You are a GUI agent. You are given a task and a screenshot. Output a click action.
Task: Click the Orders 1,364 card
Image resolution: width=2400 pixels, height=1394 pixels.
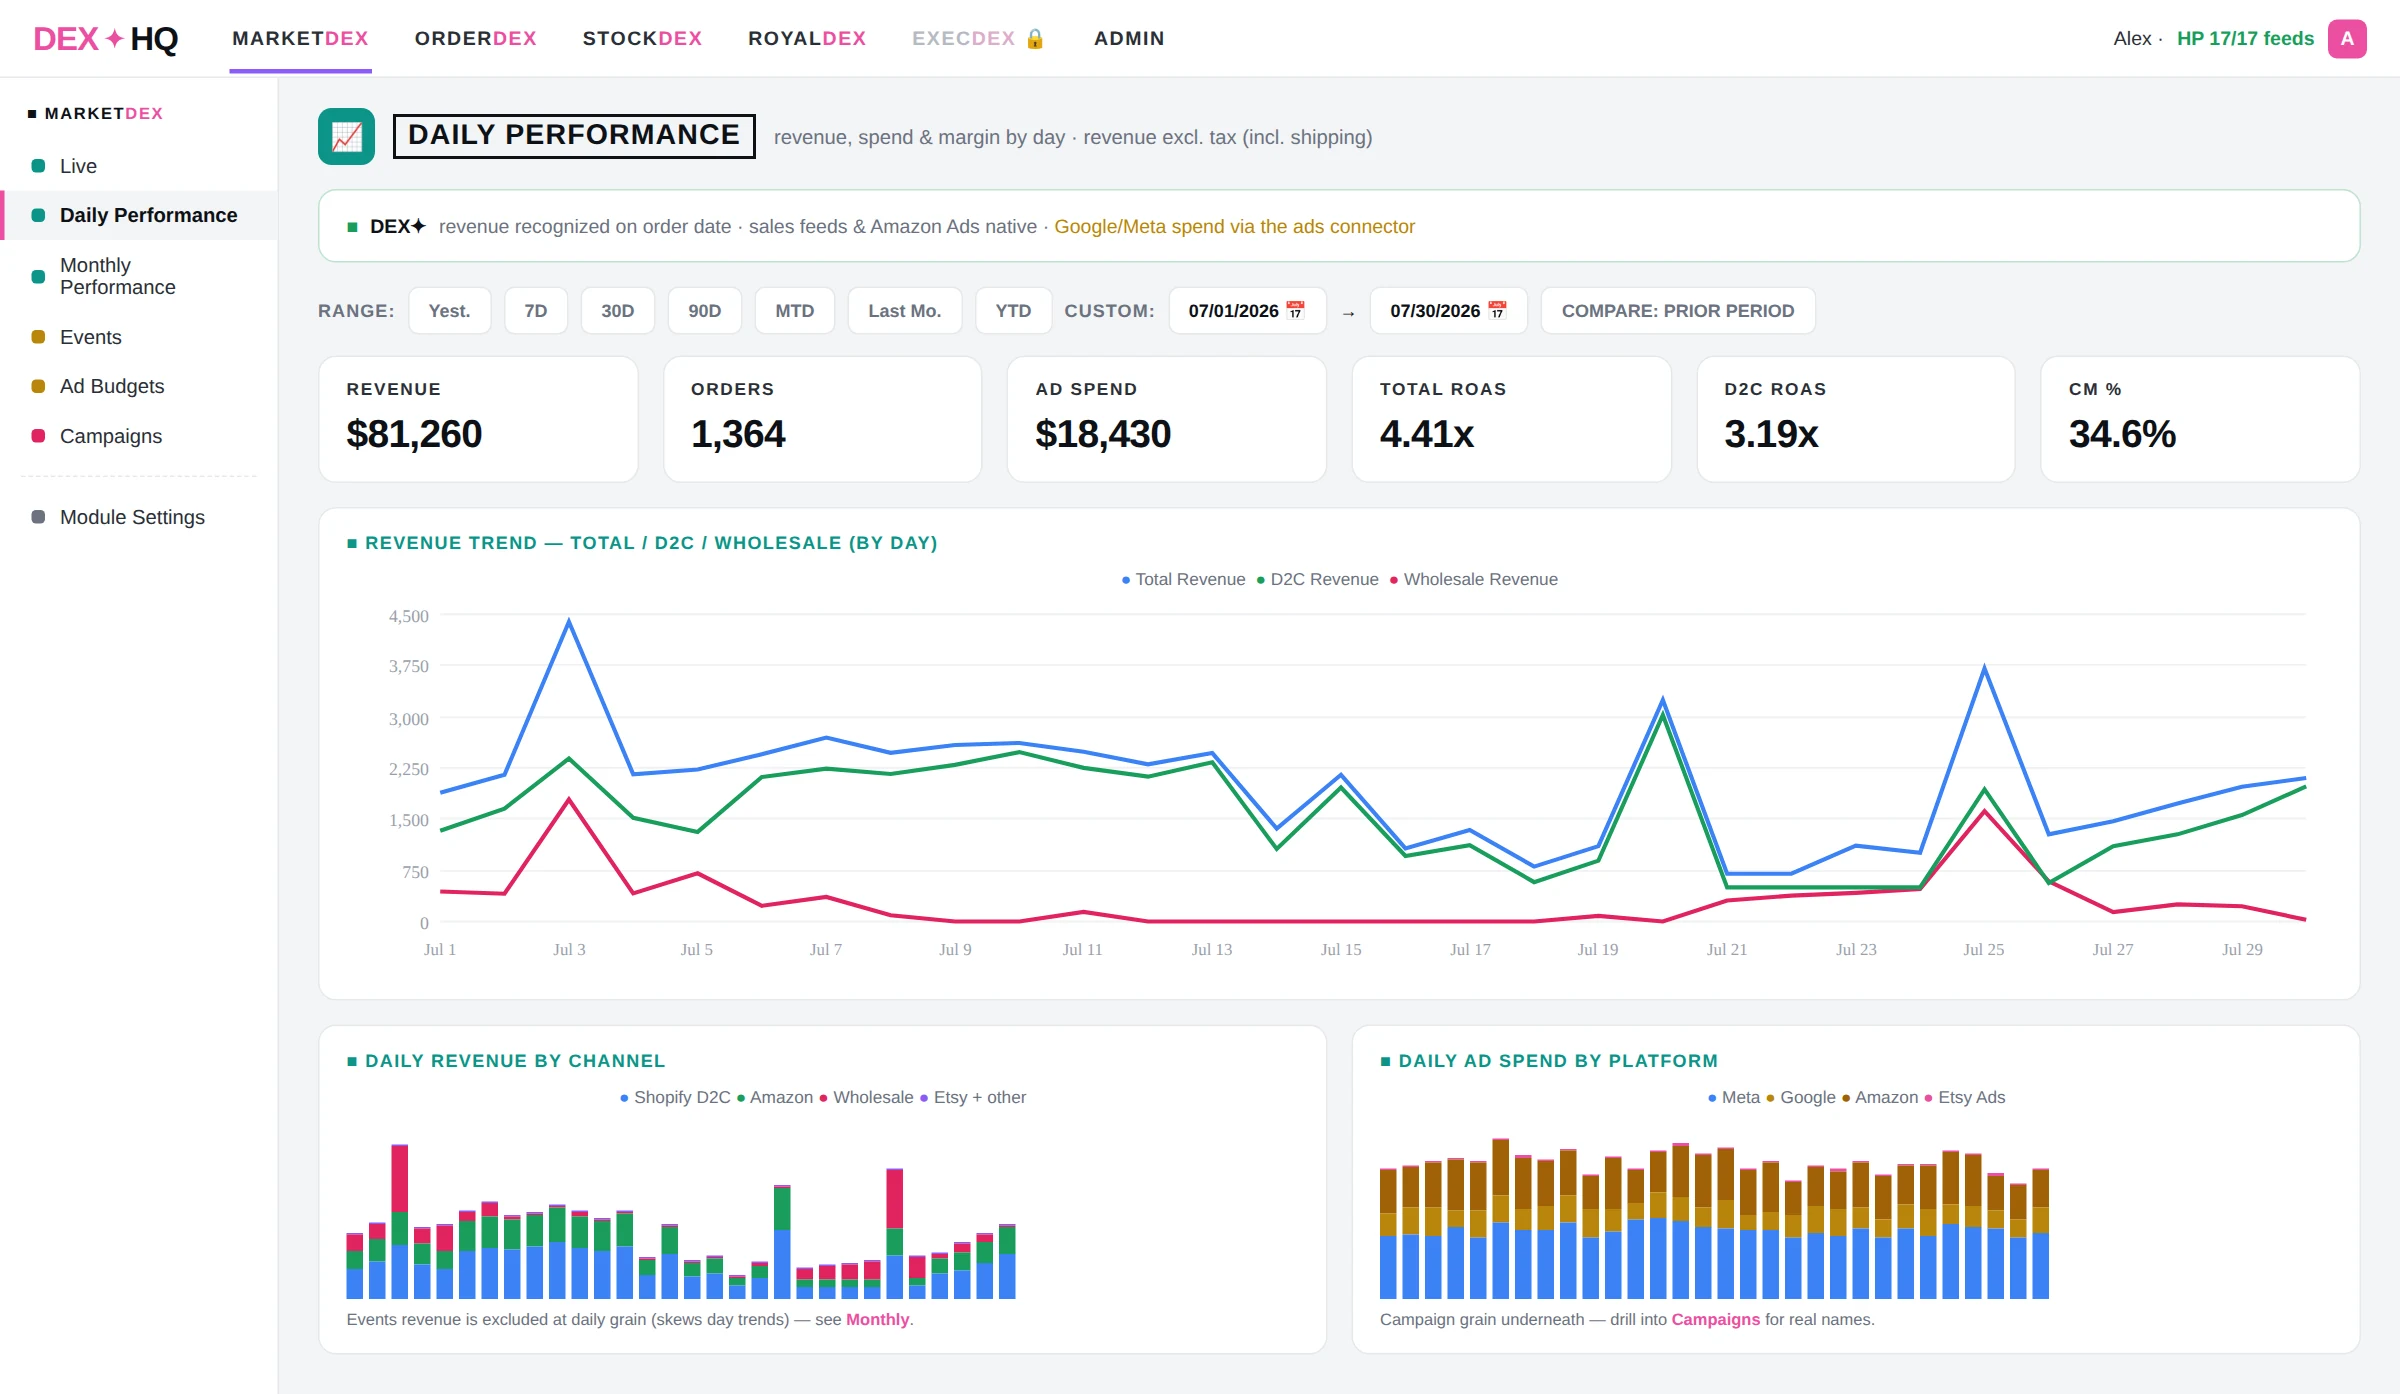[822, 419]
